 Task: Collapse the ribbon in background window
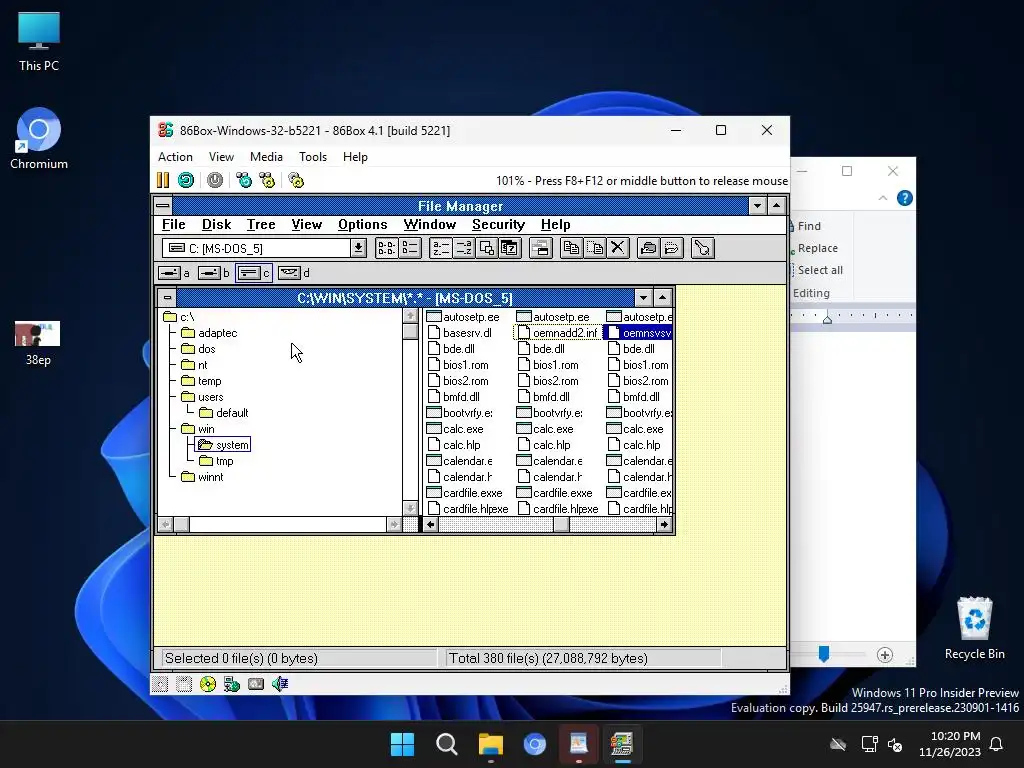pos(883,198)
